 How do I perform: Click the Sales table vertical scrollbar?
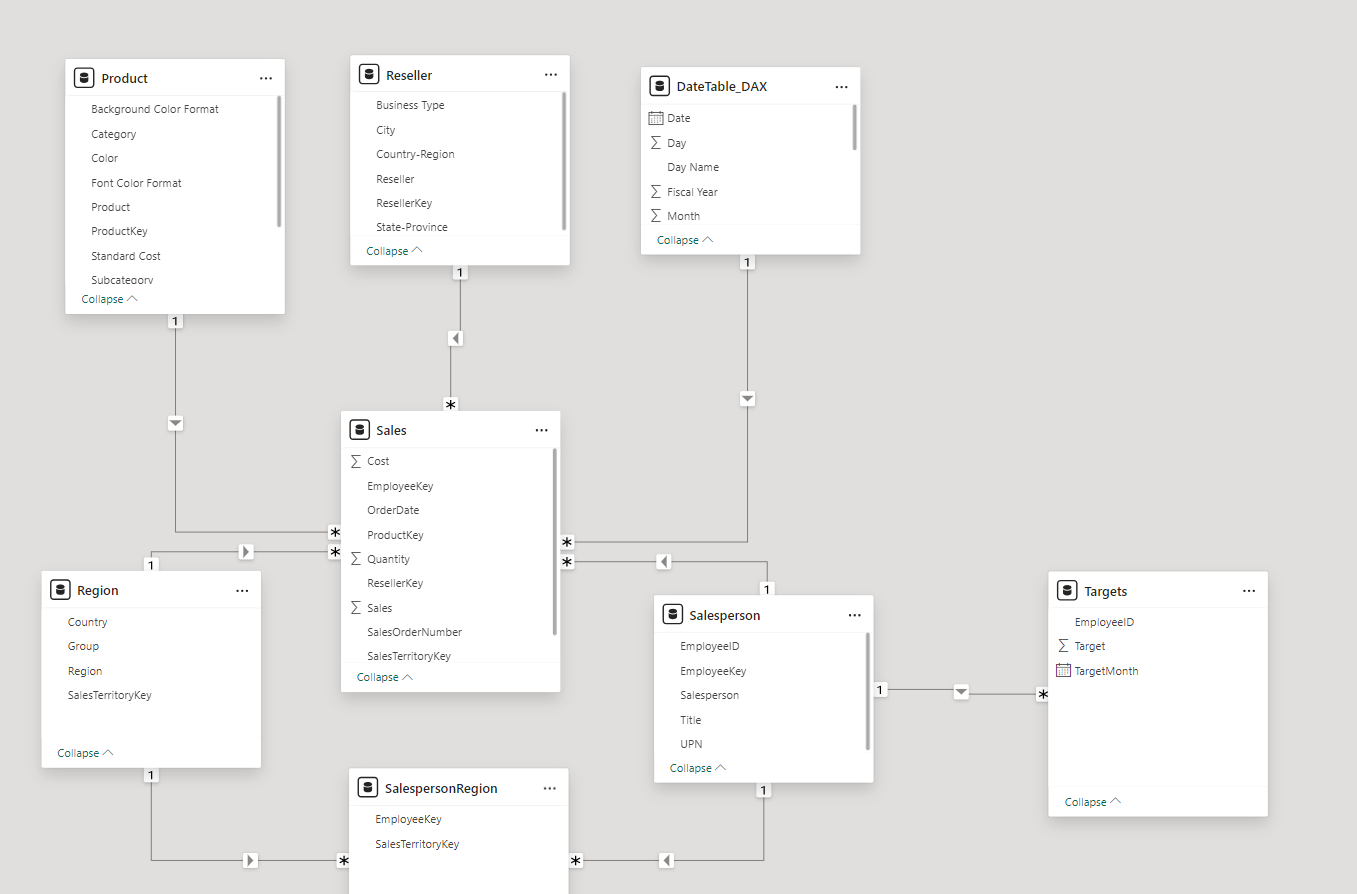coord(555,541)
